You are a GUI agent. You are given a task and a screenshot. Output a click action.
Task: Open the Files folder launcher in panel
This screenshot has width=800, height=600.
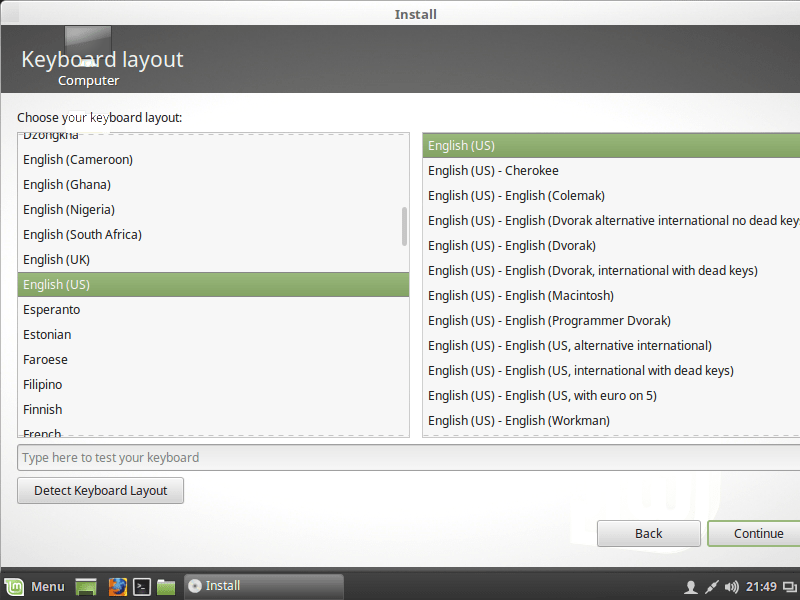pyautogui.click(x=166, y=587)
